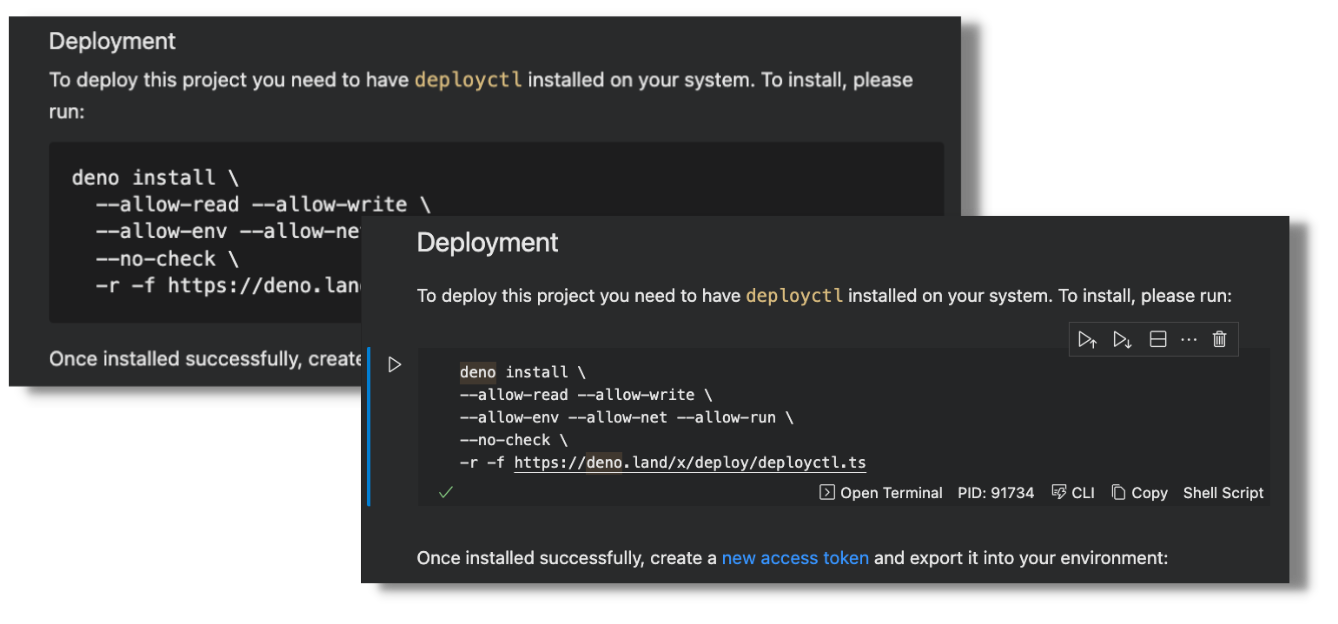
Task: Delete the cell with trash icon
Action: point(1219,339)
